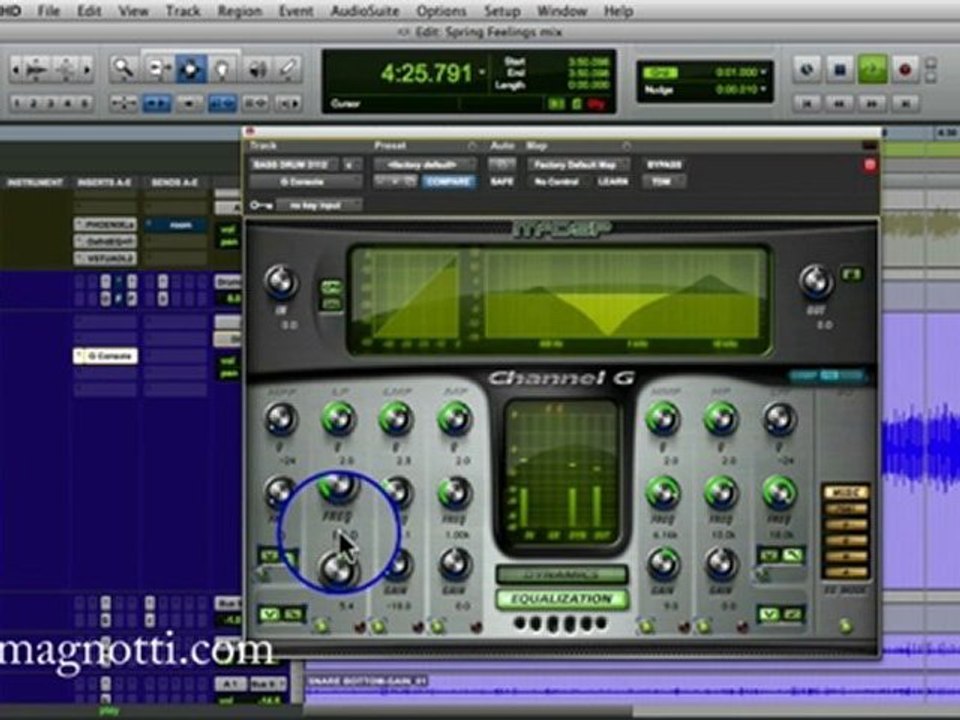Open the Factory Default Map dropdown

coord(579,165)
